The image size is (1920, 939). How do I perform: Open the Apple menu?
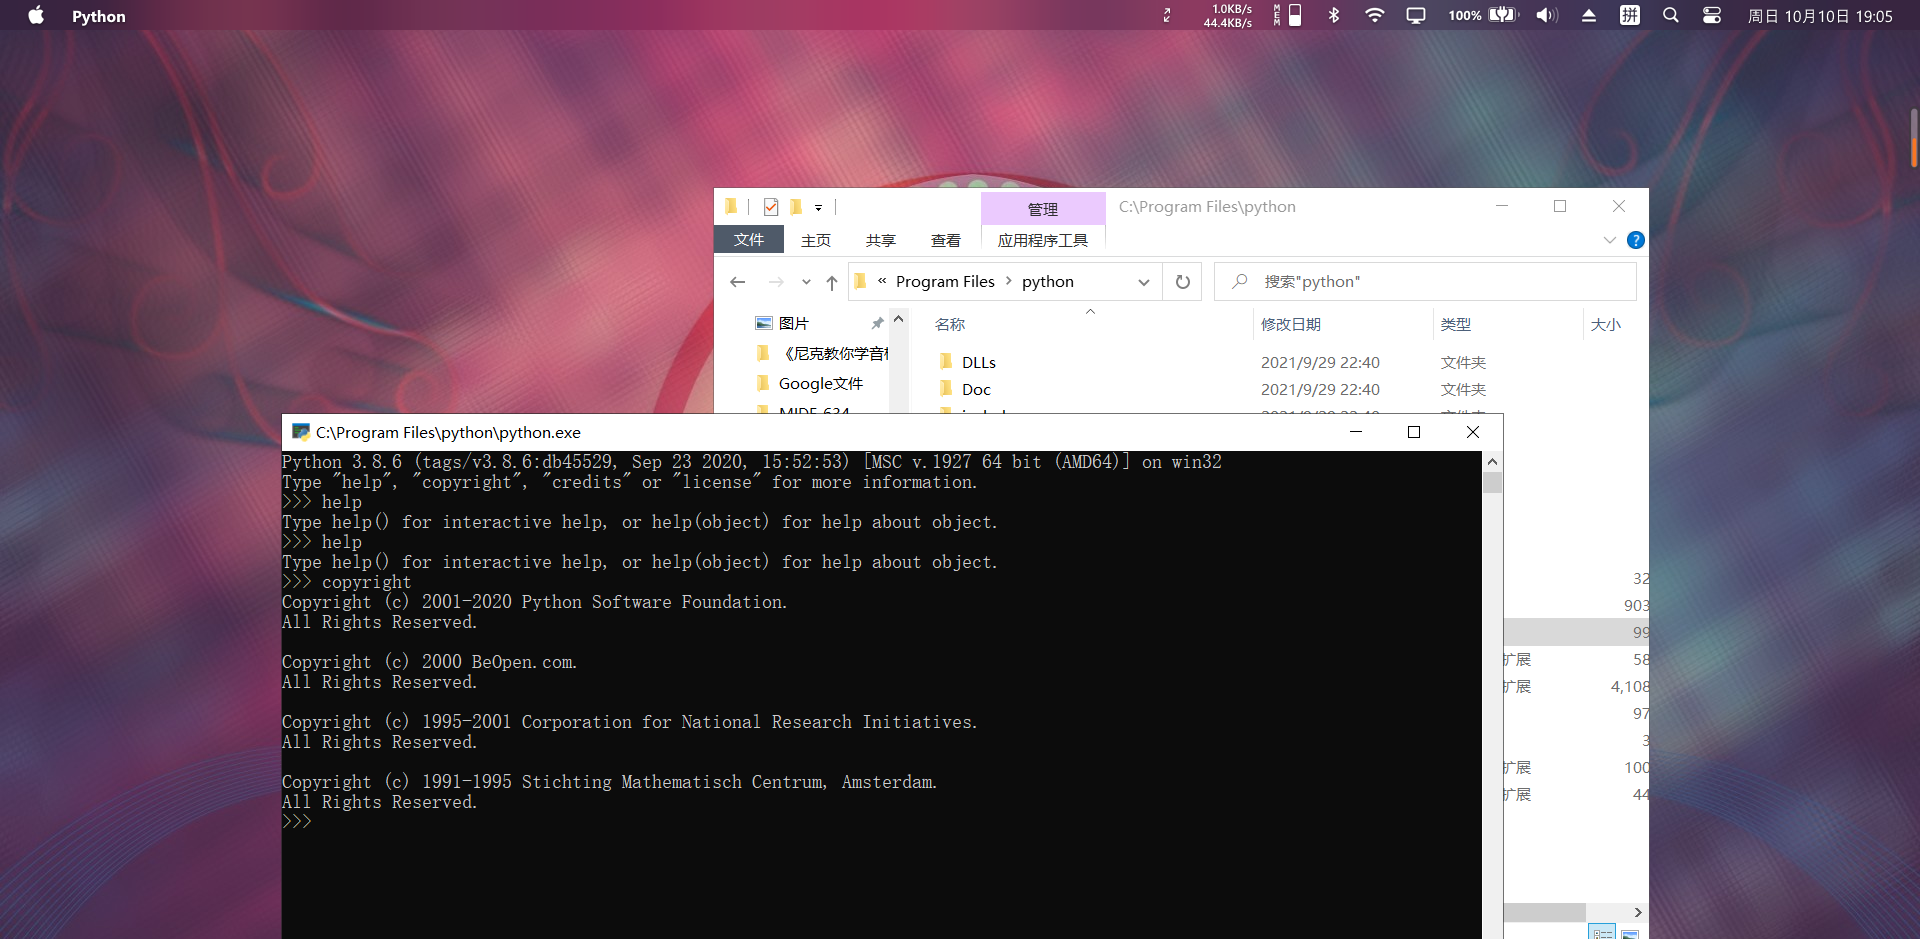(x=36, y=15)
